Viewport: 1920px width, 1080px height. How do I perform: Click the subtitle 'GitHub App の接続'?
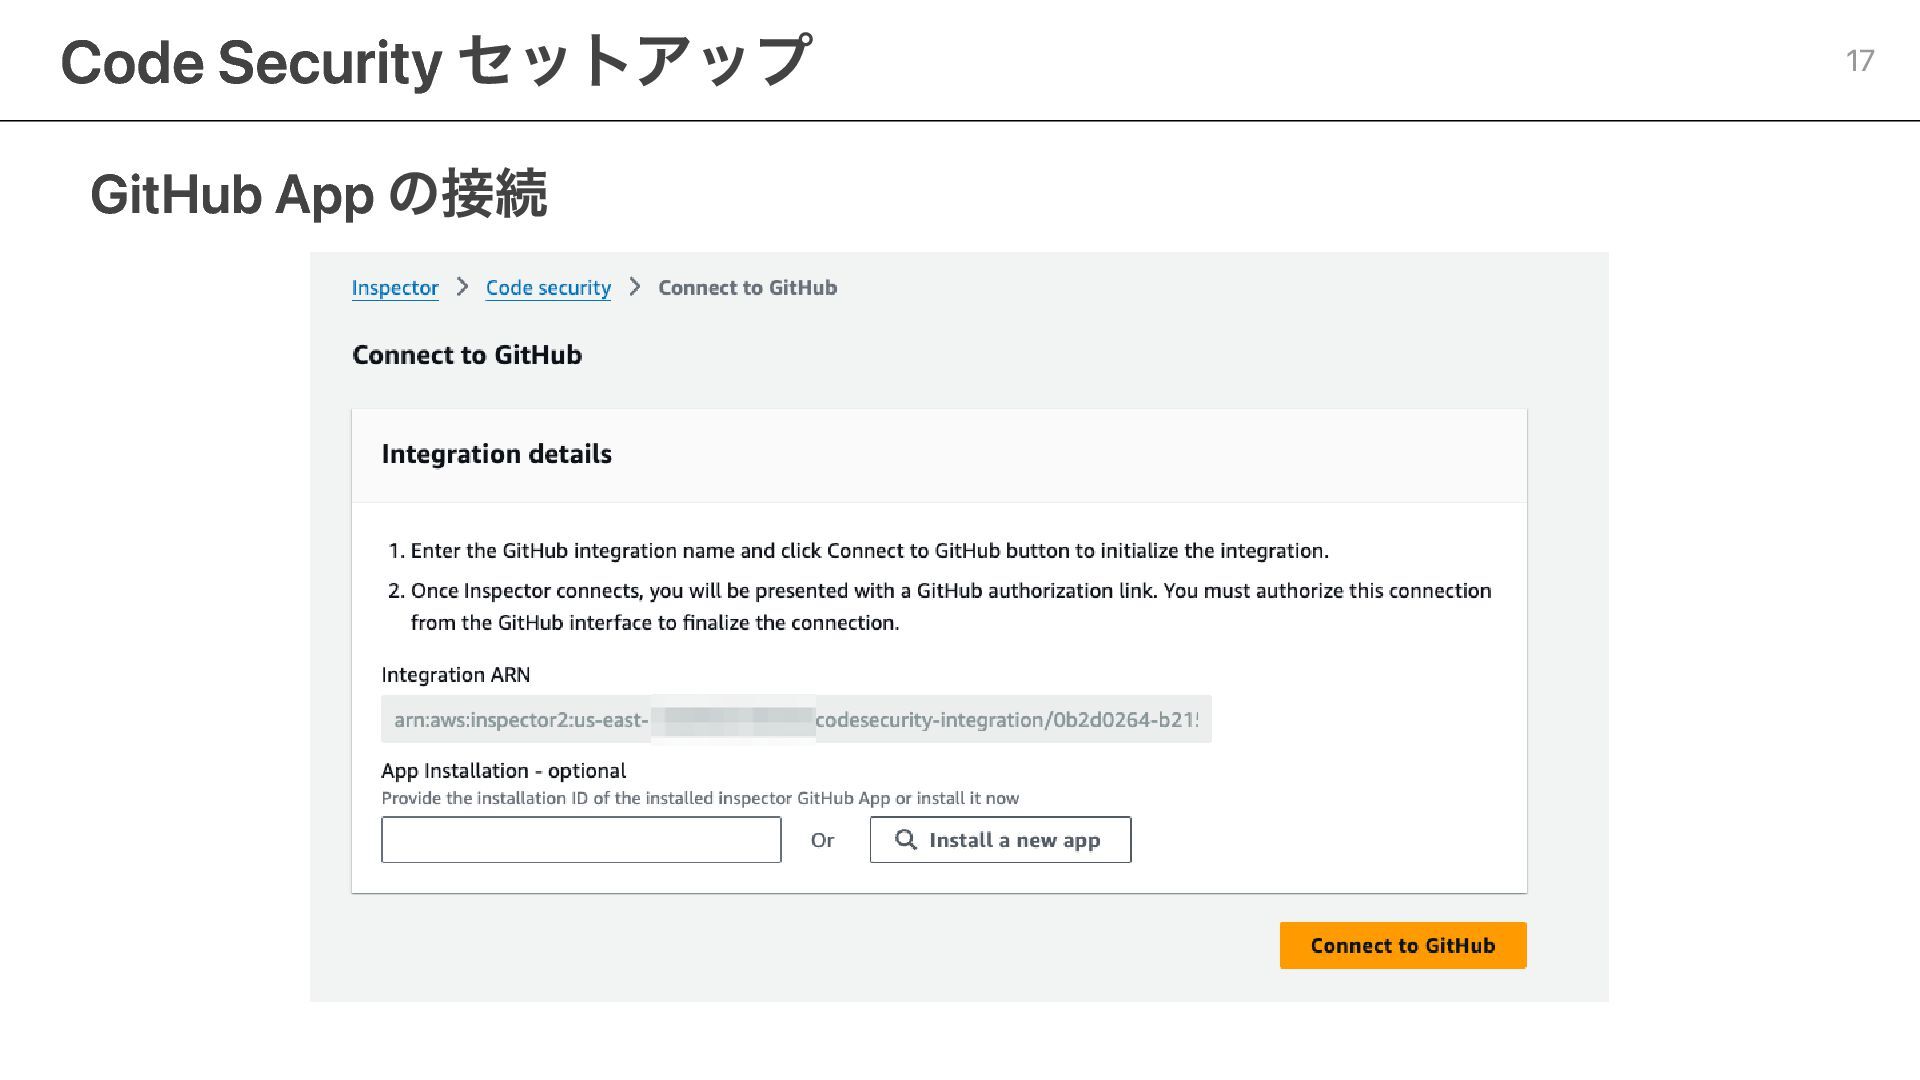pyautogui.click(x=318, y=193)
